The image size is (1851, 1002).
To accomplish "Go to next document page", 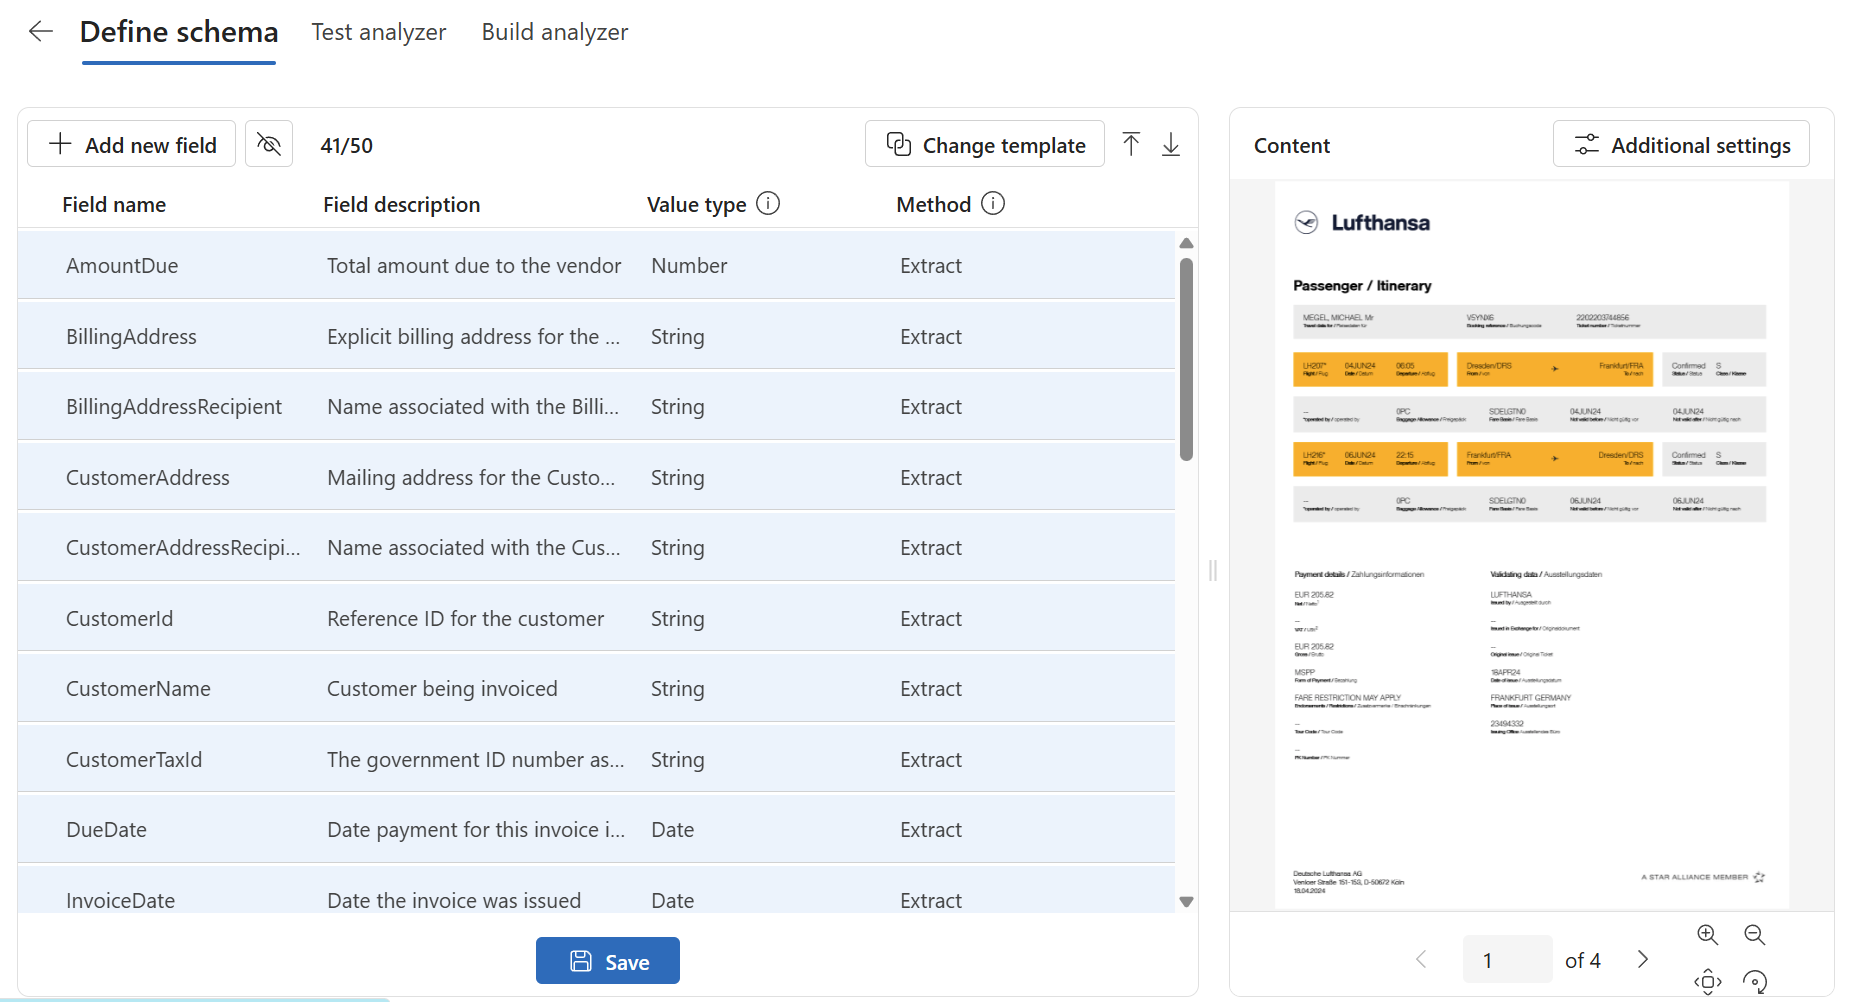I will click(1642, 959).
